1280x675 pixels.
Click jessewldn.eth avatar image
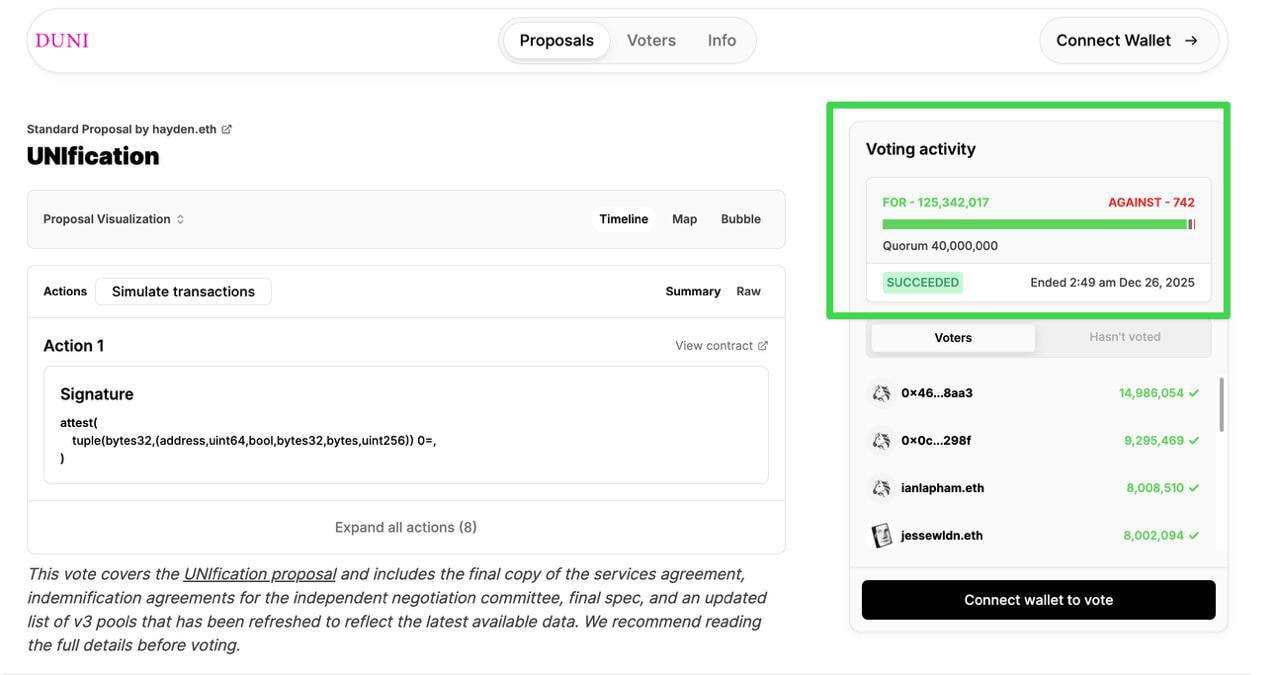click(881, 536)
